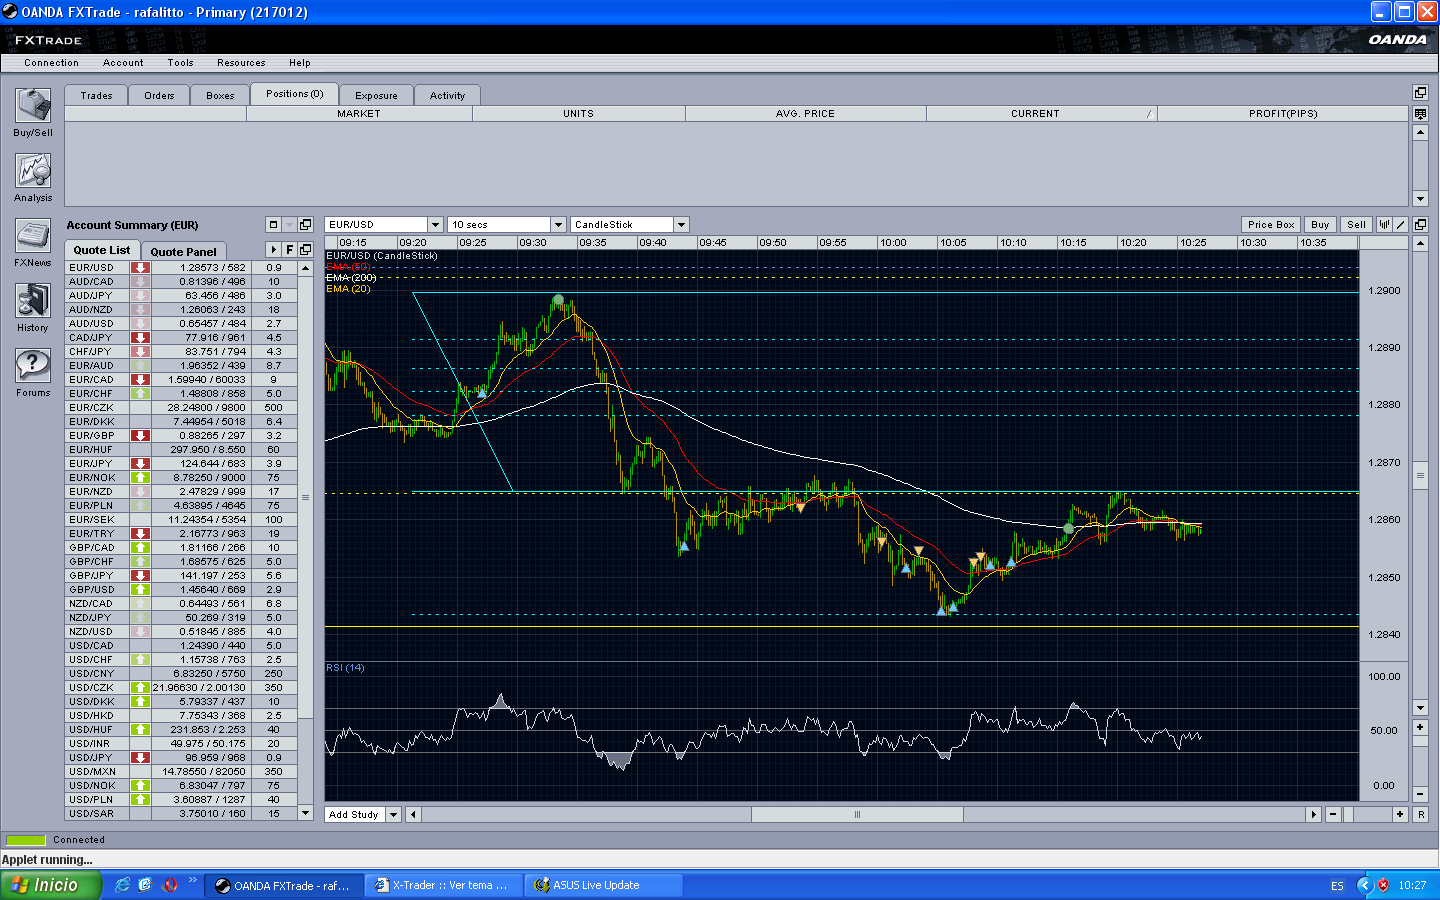Select the USD/CHF row in quote list
The height and width of the screenshot is (900, 1440).
pos(181,660)
